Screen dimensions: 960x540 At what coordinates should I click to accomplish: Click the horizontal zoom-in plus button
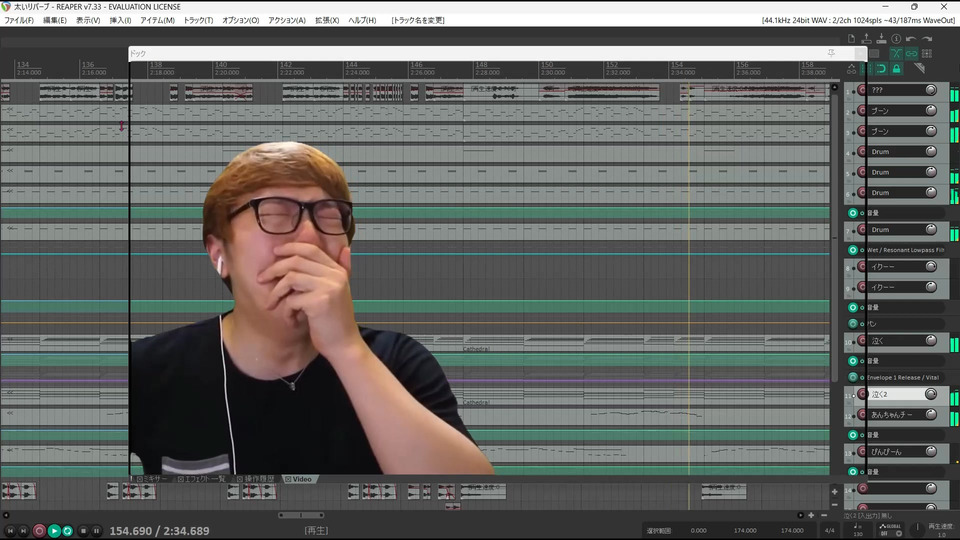[811, 515]
